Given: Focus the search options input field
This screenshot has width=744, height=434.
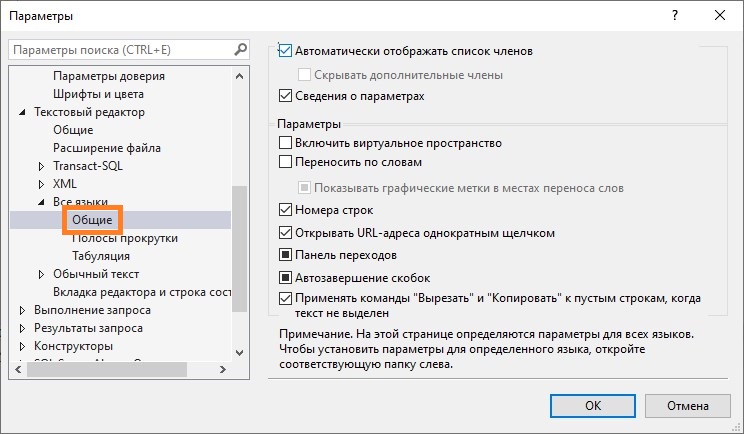Looking at the screenshot, I should (x=118, y=50).
